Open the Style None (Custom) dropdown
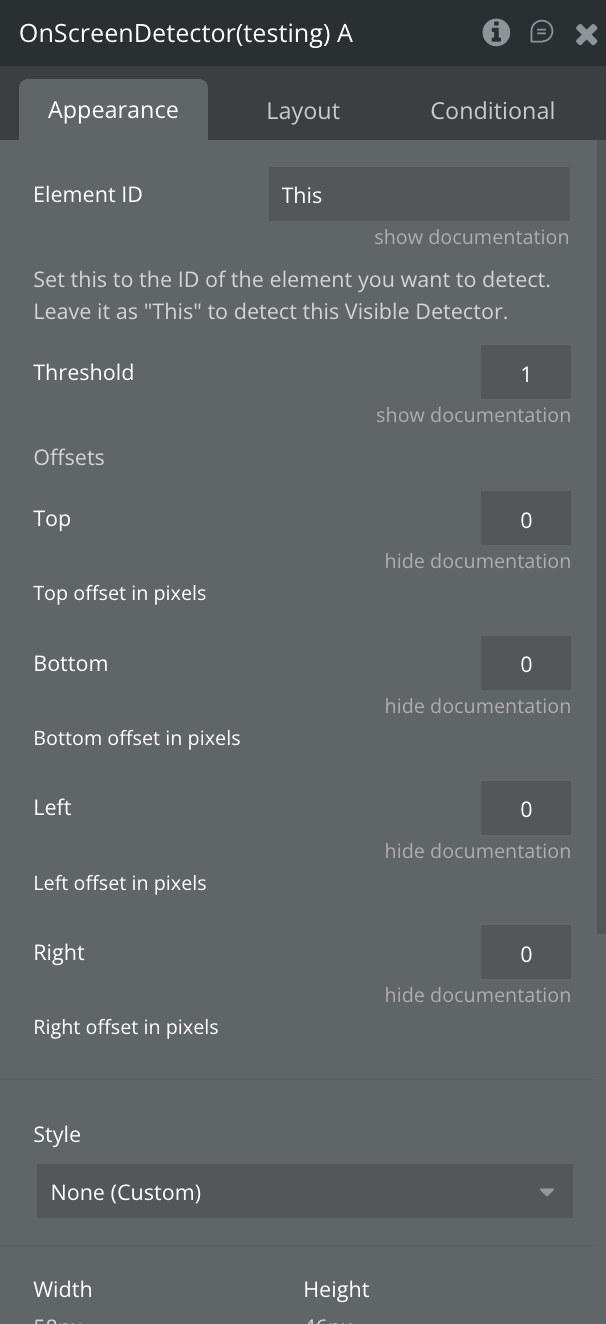This screenshot has height=1324, width=606. (304, 1192)
